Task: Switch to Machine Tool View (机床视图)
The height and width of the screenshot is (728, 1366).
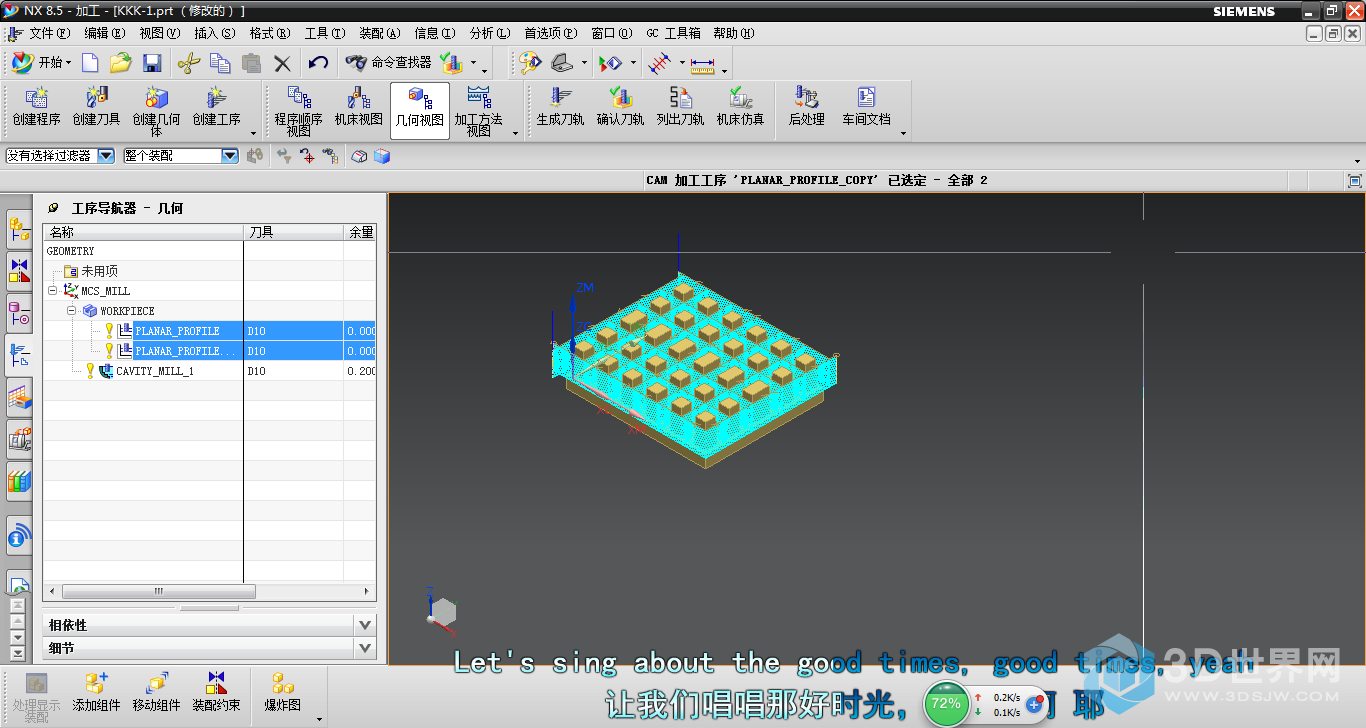Action: pyautogui.click(x=358, y=106)
